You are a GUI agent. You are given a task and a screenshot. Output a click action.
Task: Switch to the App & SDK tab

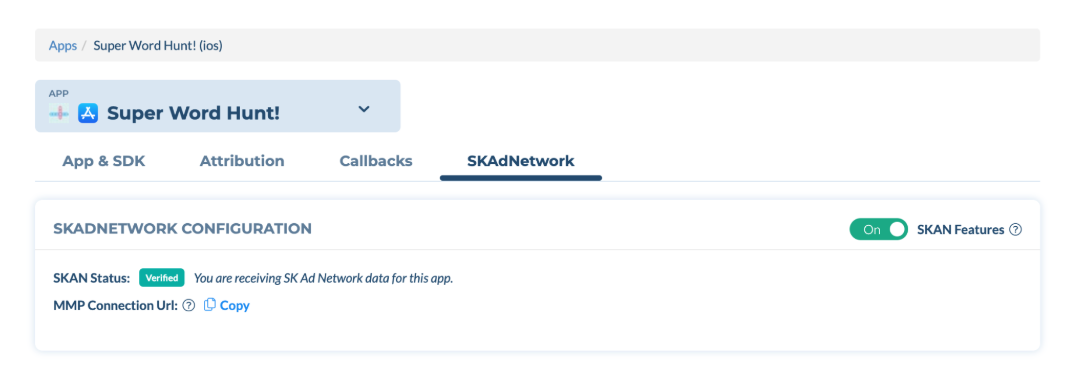[104, 161]
